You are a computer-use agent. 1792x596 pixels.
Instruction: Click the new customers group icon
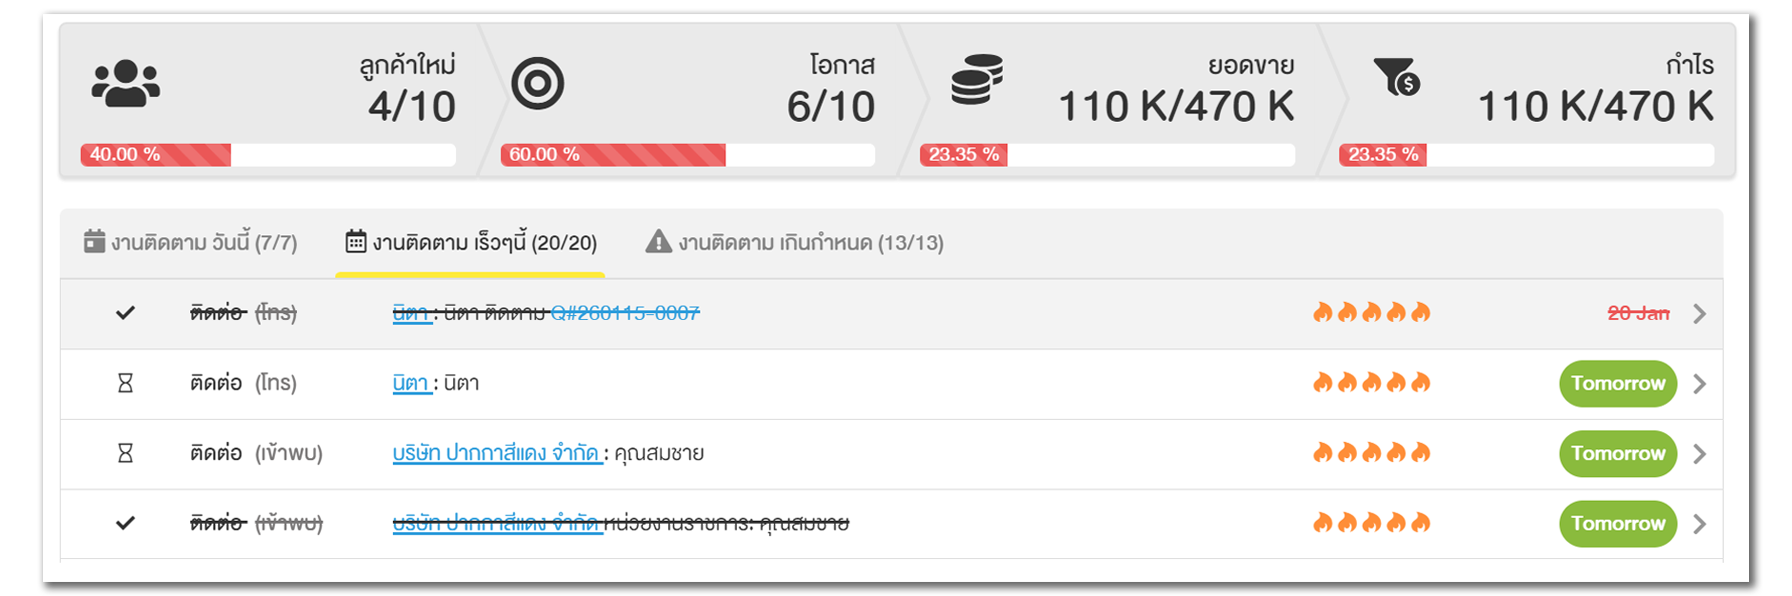[x=125, y=82]
